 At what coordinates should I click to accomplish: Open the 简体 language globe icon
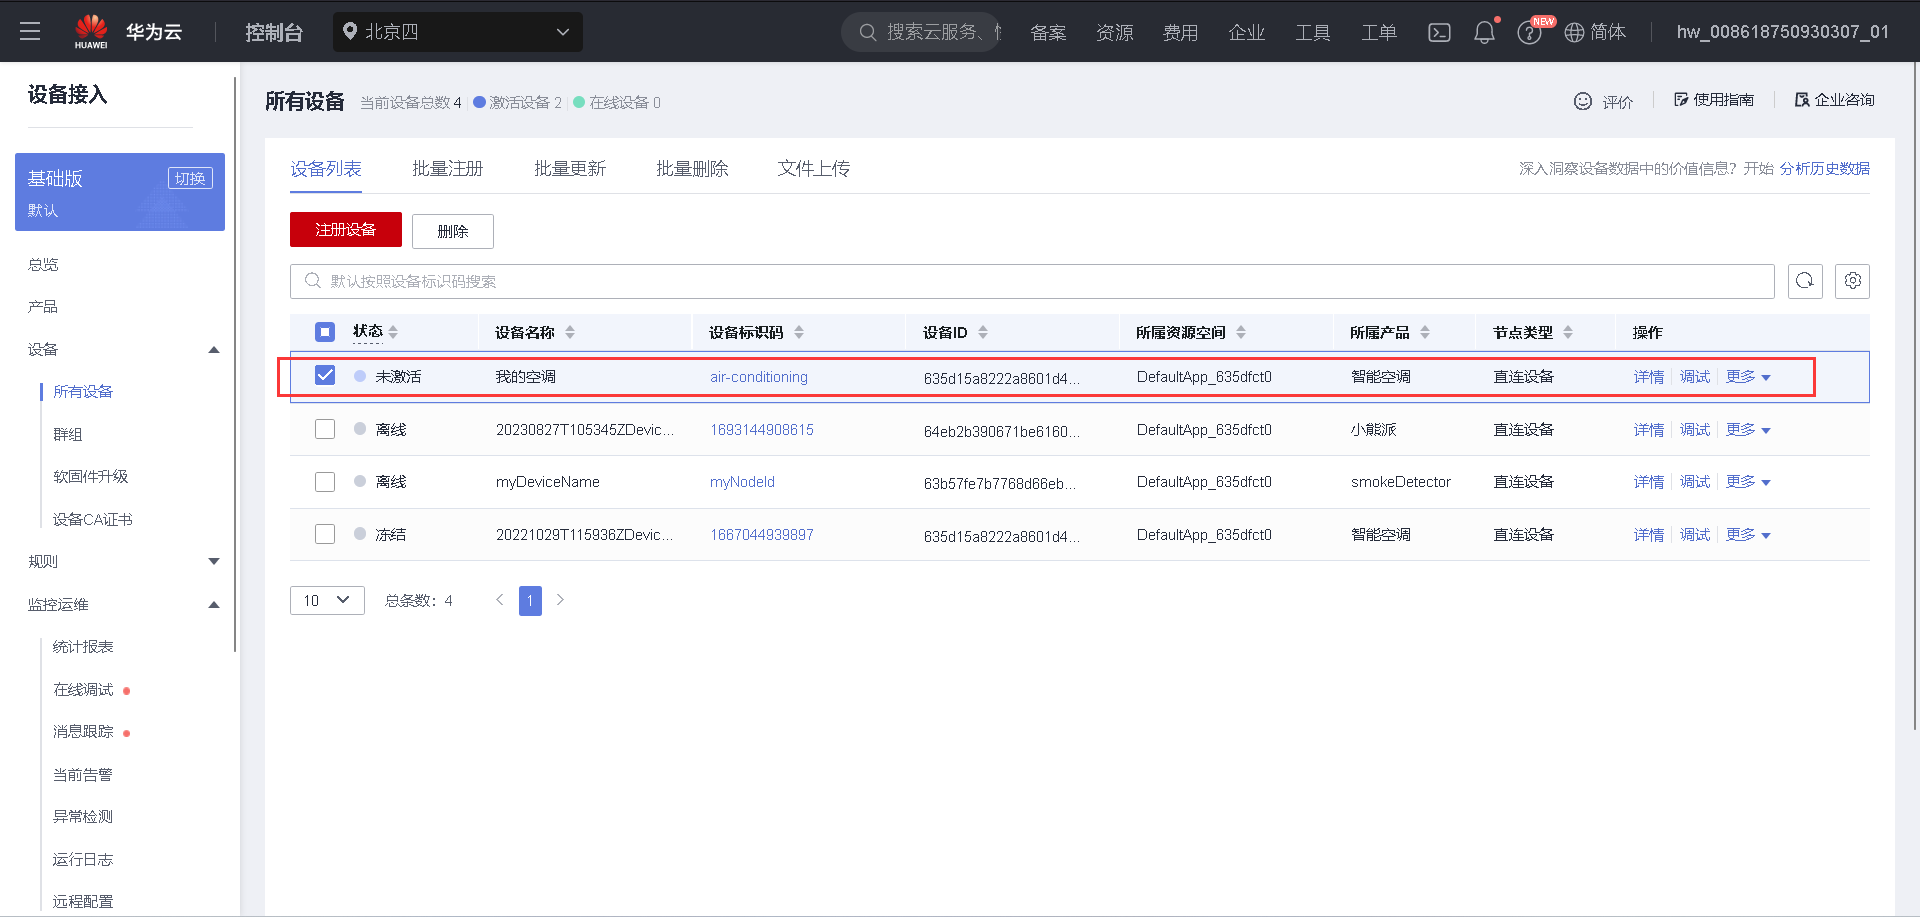[x=1572, y=31]
